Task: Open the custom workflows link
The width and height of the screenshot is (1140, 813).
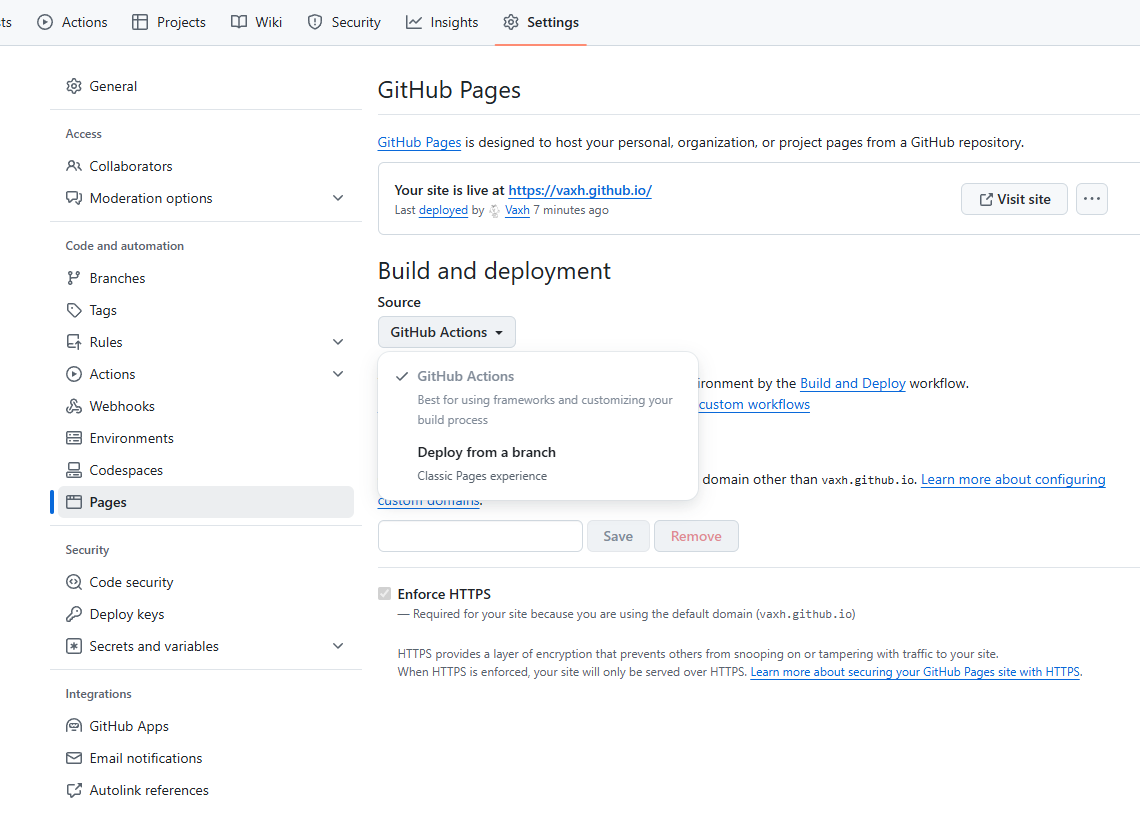Action: coord(754,404)
